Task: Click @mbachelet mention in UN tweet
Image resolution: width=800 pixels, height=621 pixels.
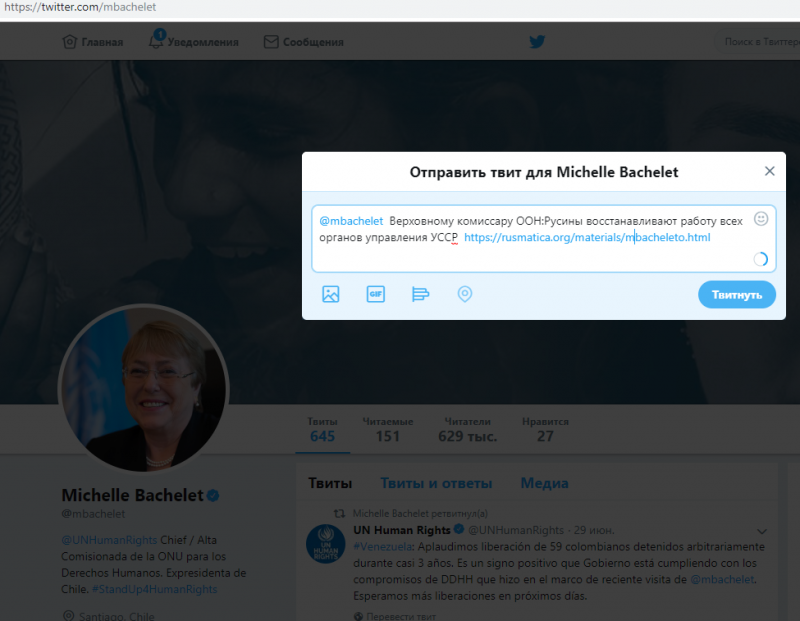Action: point(722,579)
